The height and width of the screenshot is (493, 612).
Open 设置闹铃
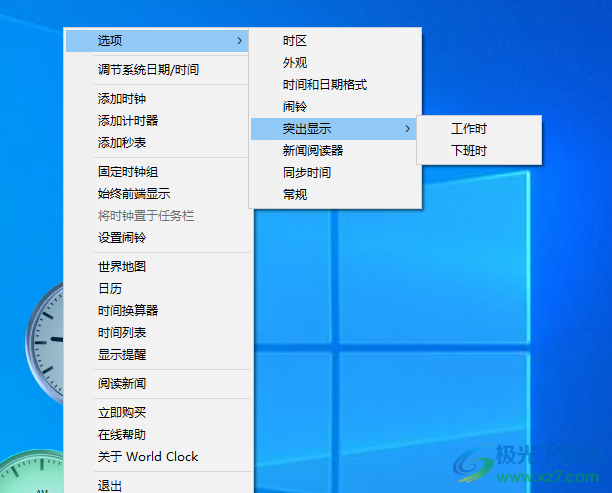point(157,237)
